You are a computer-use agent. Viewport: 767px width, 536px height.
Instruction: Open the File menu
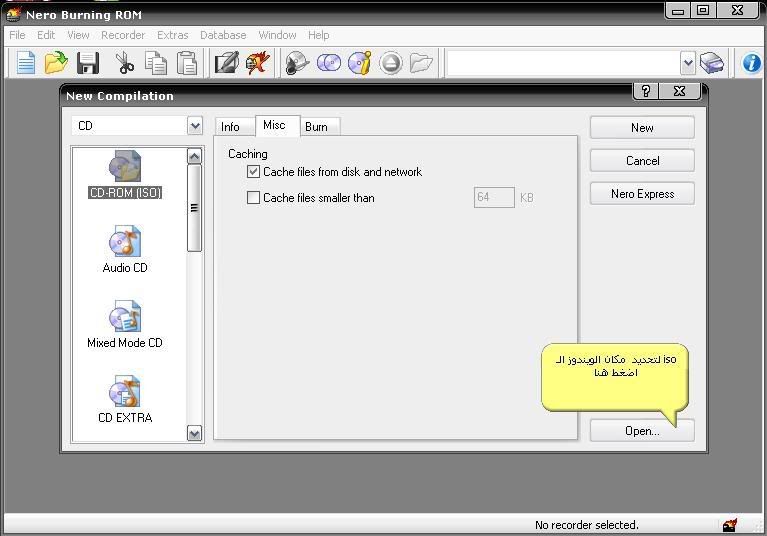tap(17, 35)
